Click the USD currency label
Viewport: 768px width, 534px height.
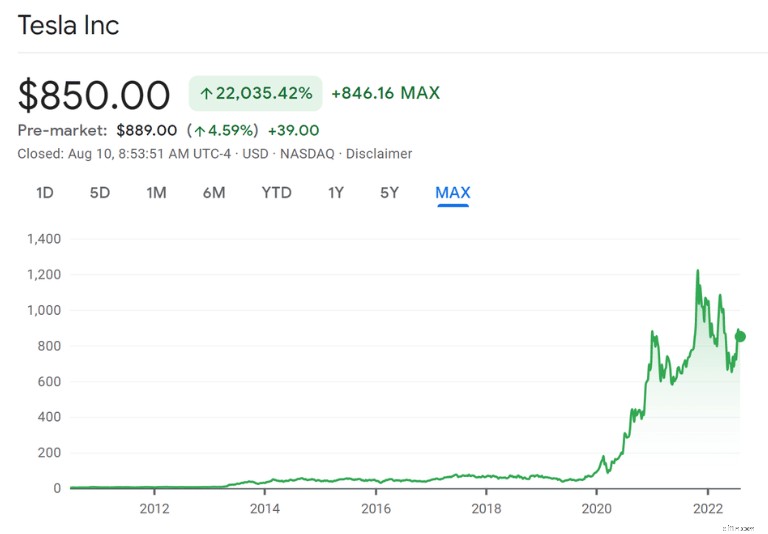(255, 154)
